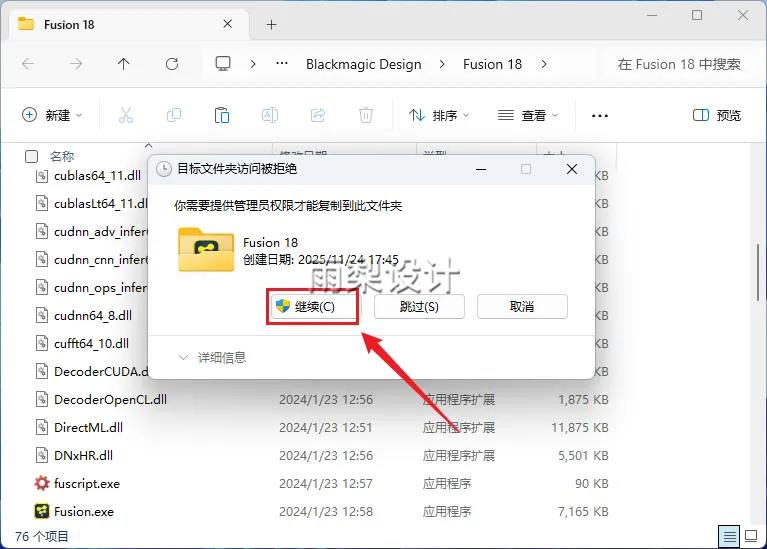Image resolution: width=767 pixels, height=549 pixels.
Task: Open the toolbar See more menu
Action: click(600, 116)
